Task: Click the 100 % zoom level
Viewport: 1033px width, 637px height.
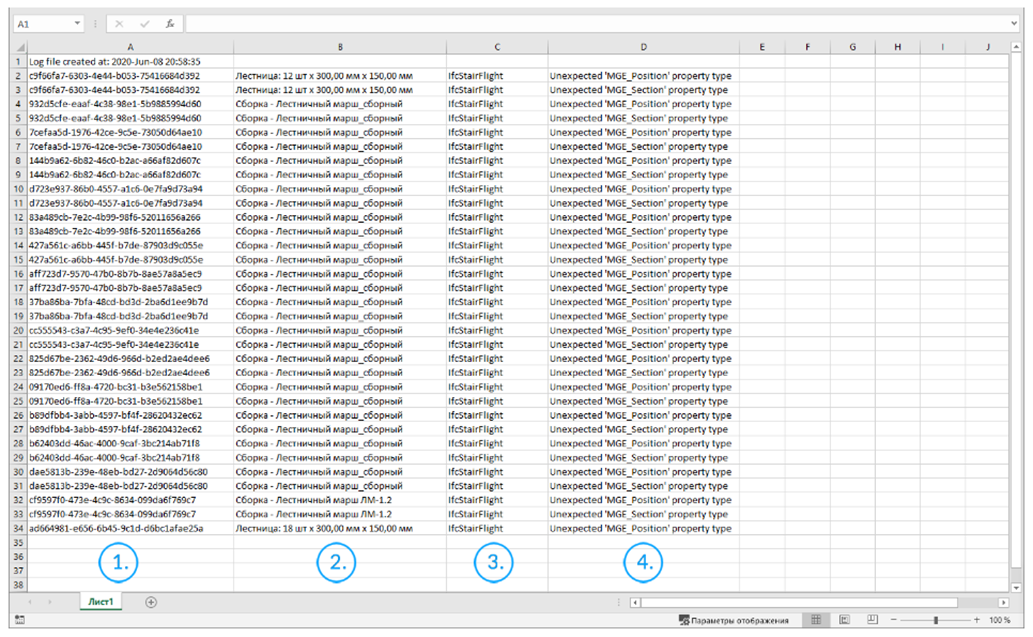Action: tap(999, 621)
